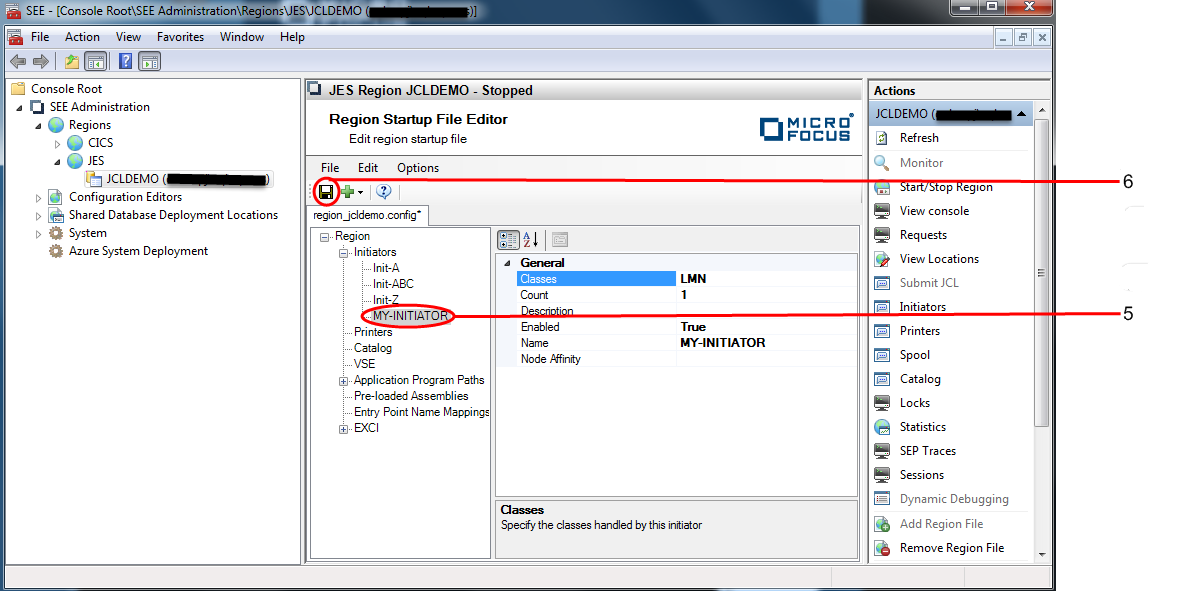Click Remove Region File action

click(952, 548)
